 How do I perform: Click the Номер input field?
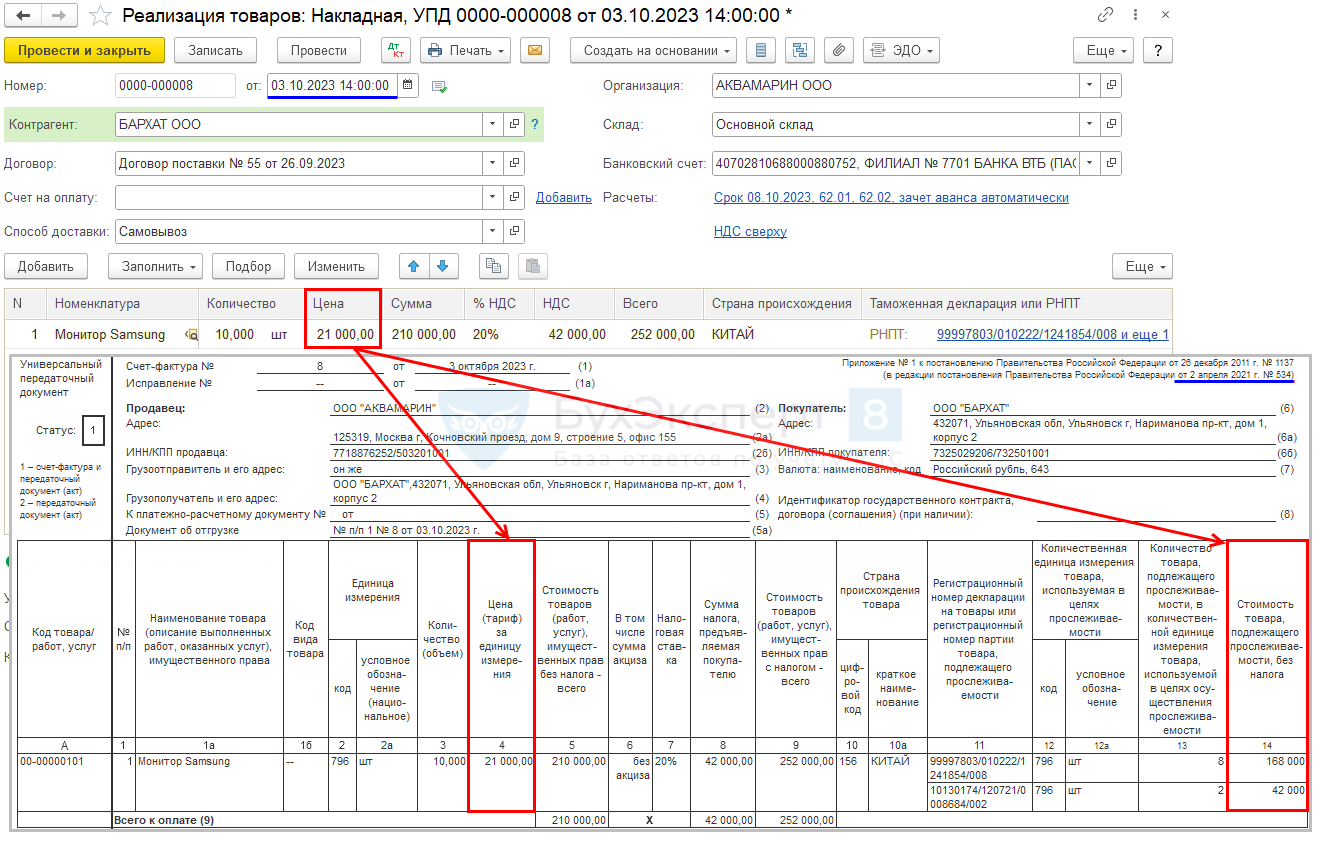tap(174, 86)
